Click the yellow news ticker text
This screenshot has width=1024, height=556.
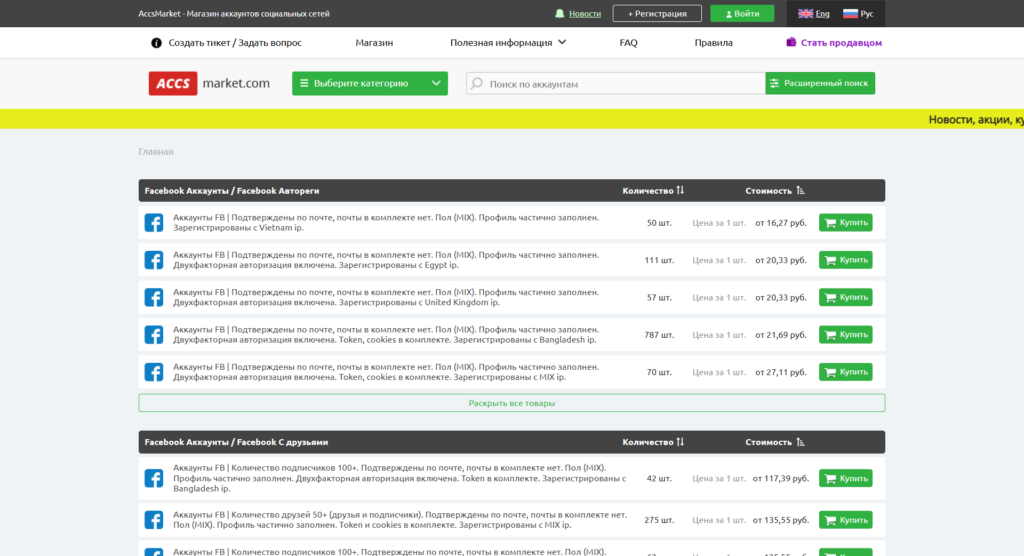coord(976,120)
